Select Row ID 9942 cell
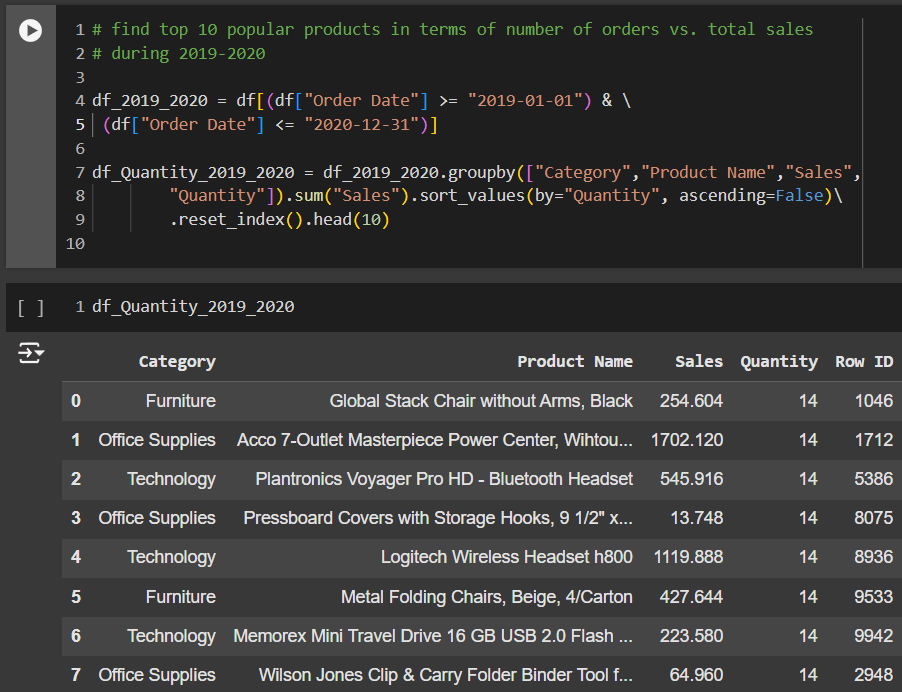This screenshot has width=902, height=692. (873, 636)
